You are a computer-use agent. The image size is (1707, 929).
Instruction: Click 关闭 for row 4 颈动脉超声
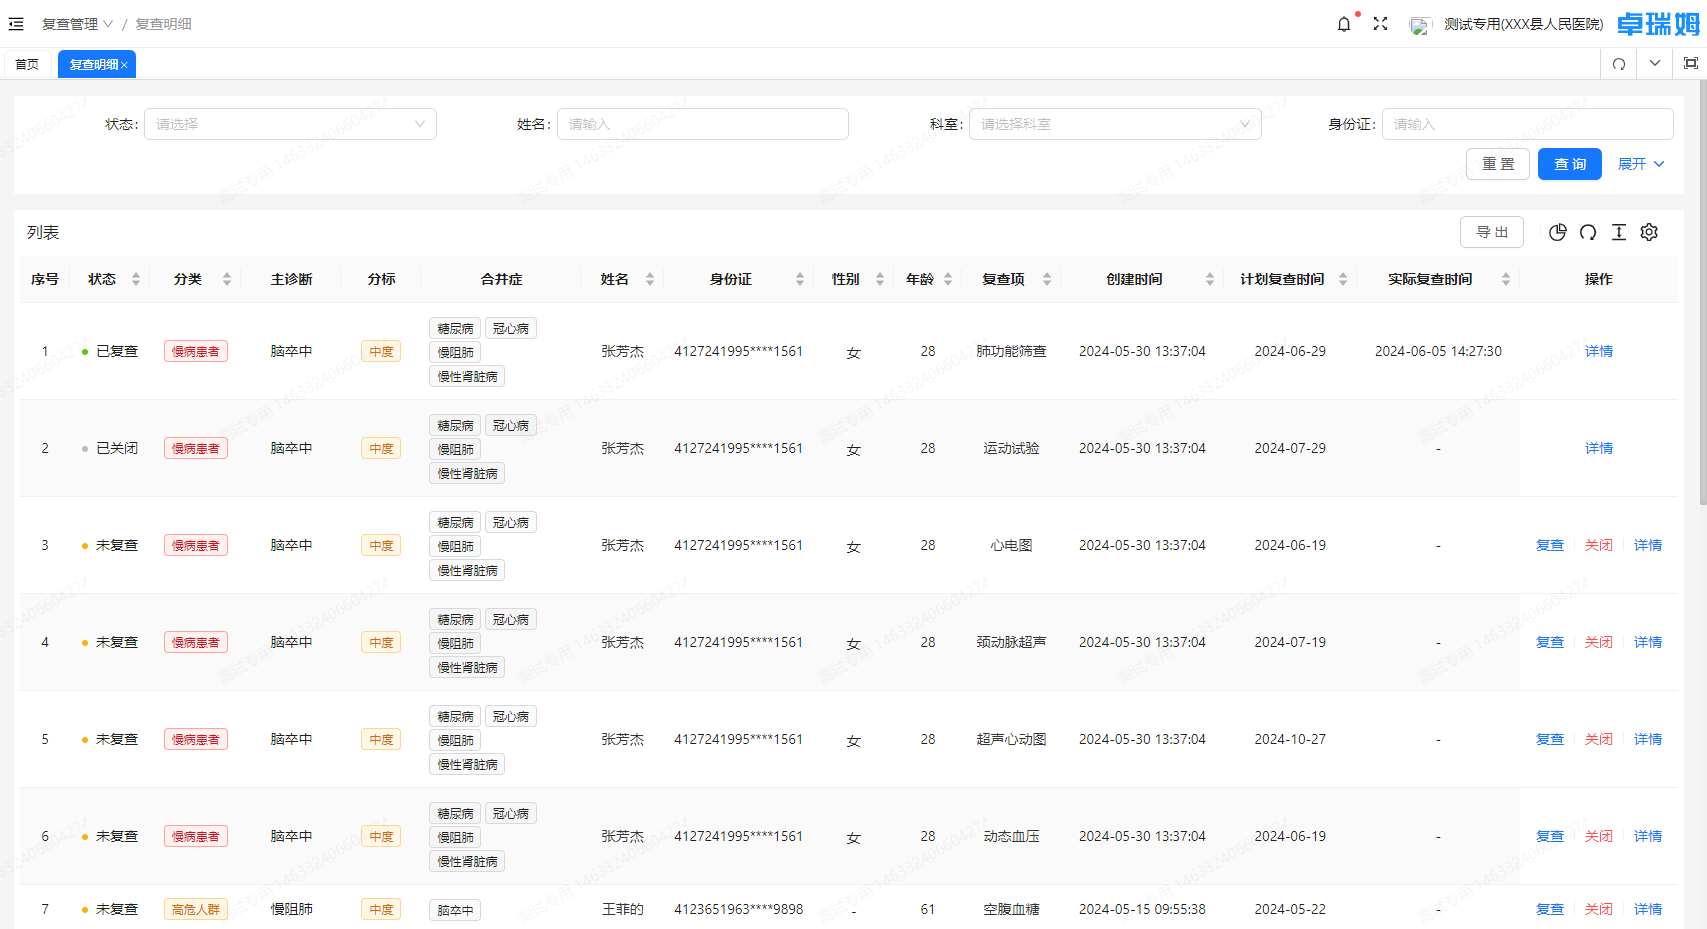pyautogui.click(x=1599, y=642)
